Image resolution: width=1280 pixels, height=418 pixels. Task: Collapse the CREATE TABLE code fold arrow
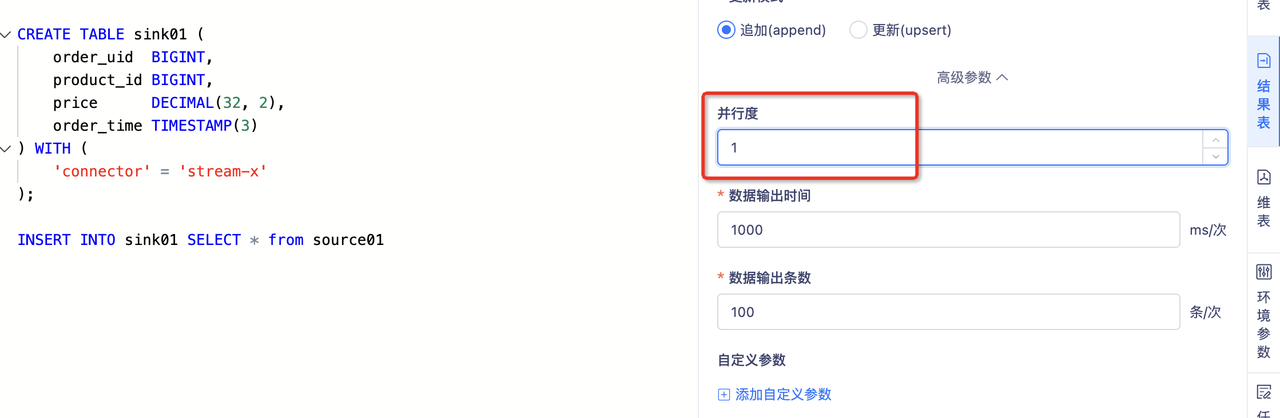(x=6, y=35)
